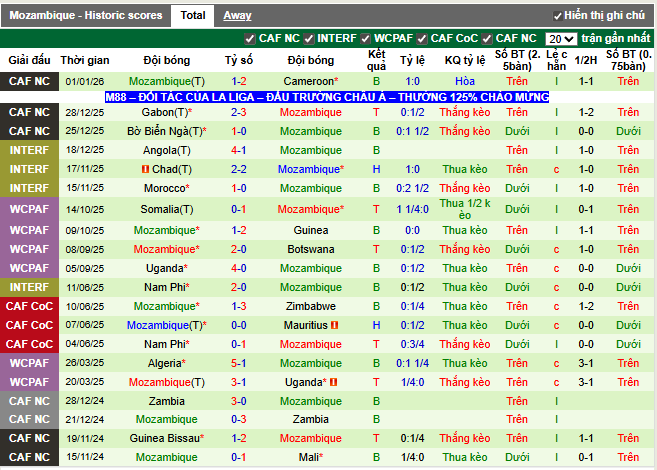Click 'Bờ Biển Ngà(T)' team name
Image resolution: width=657 pixels, height=470 pixels.
(x=167, y=131)
